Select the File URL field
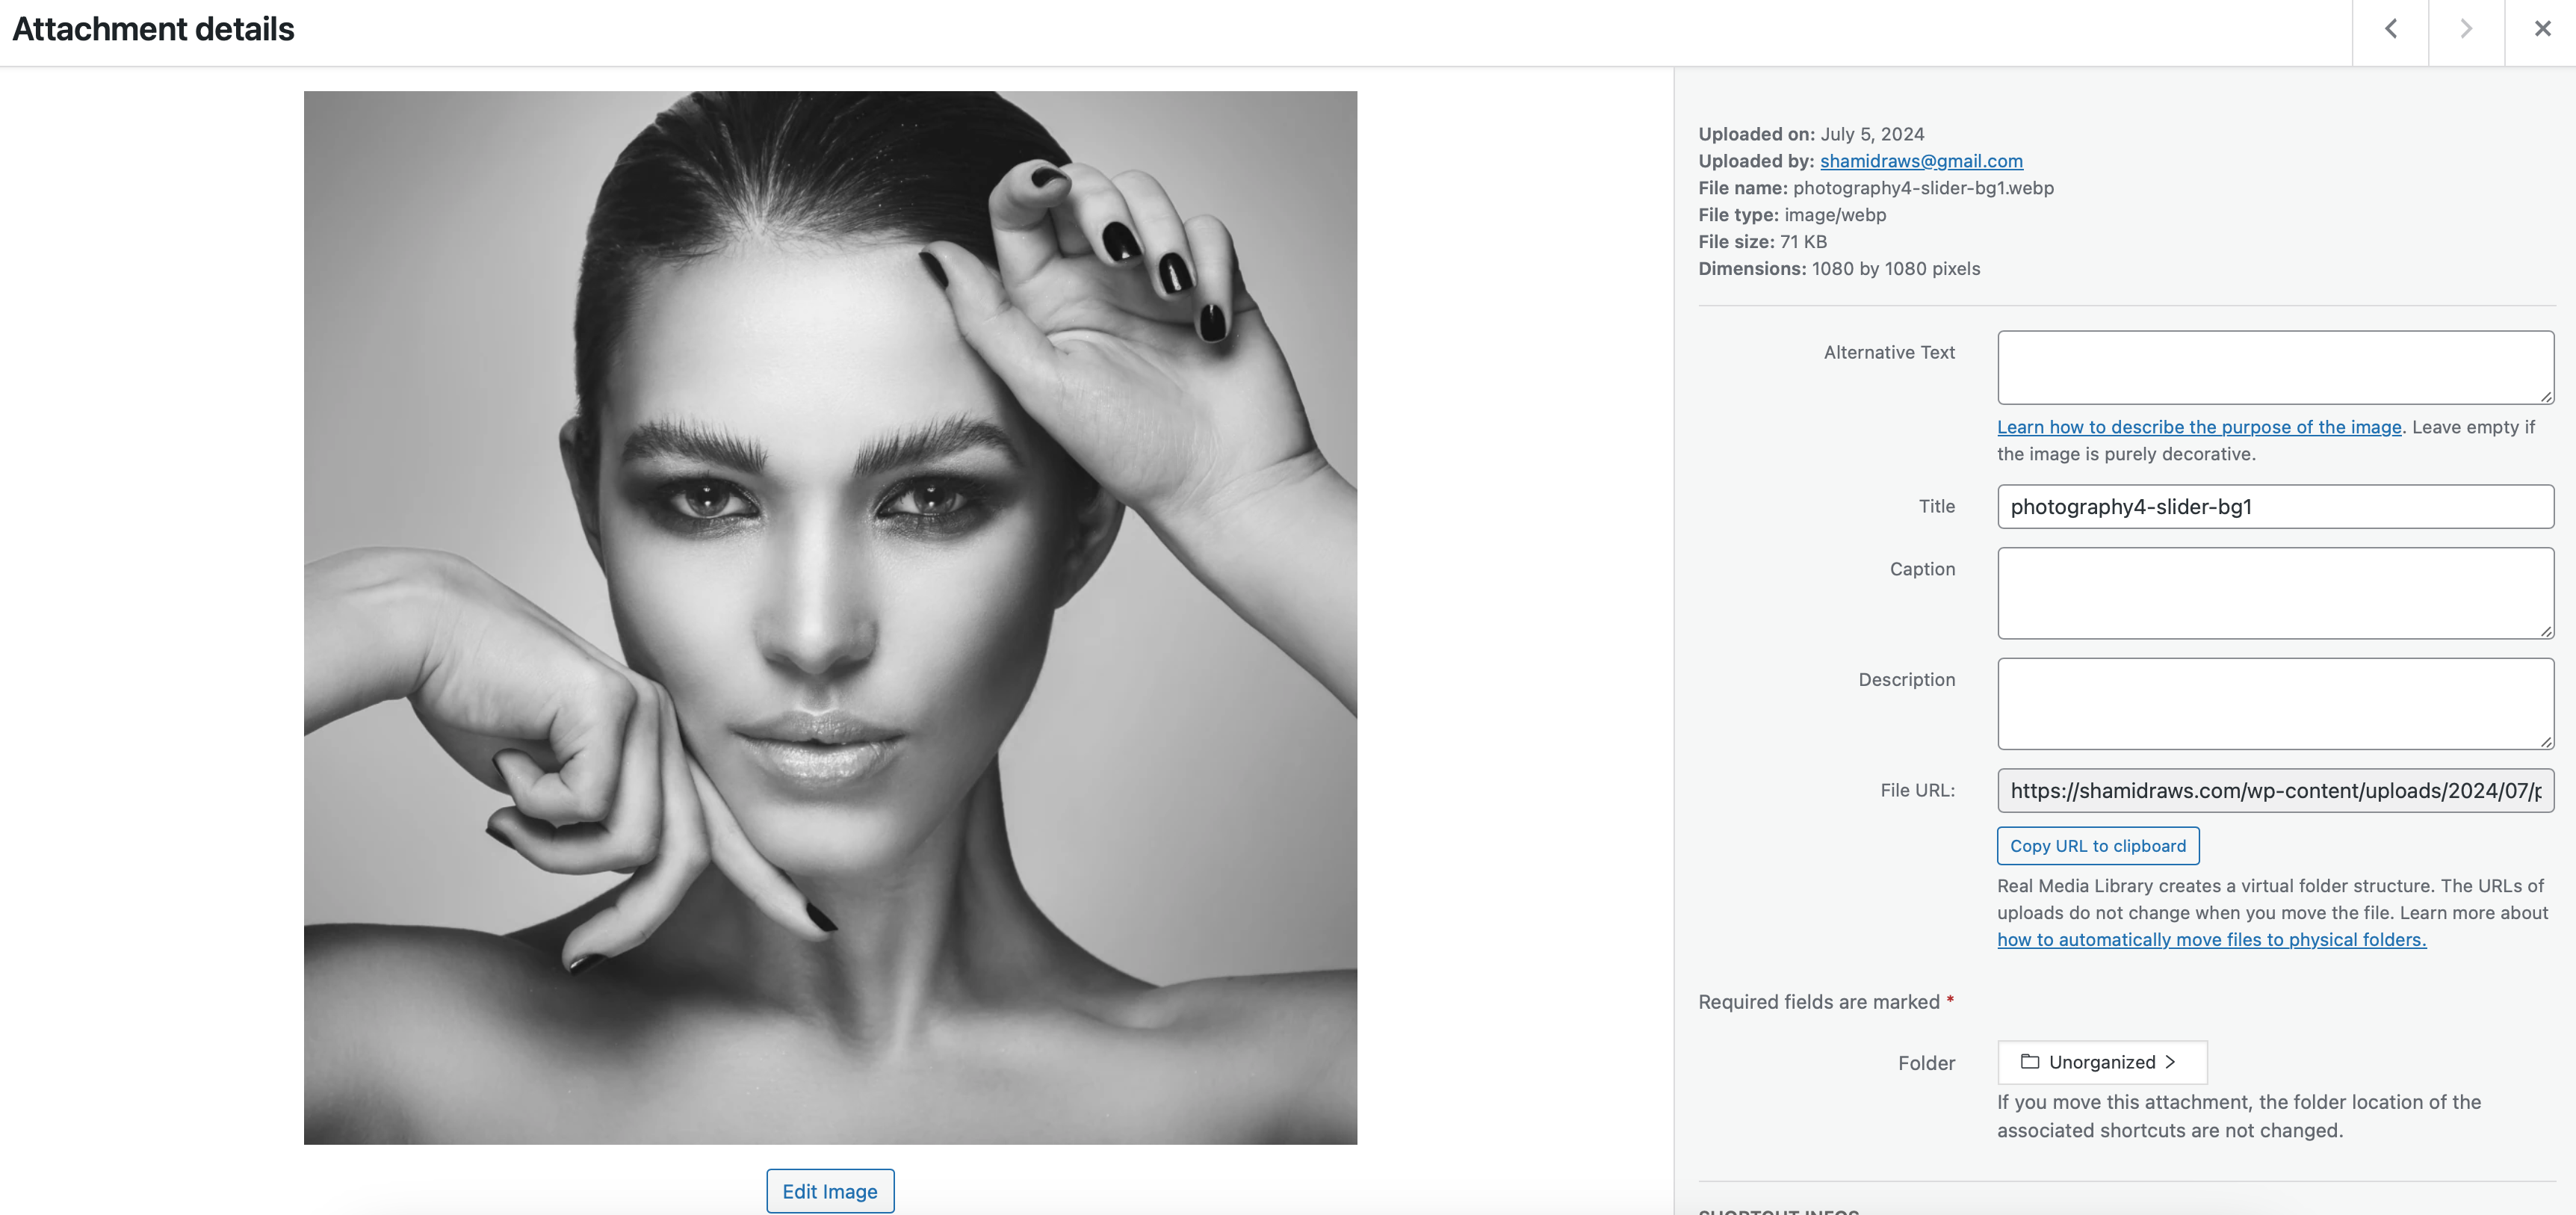 [x=2274, y=791]
